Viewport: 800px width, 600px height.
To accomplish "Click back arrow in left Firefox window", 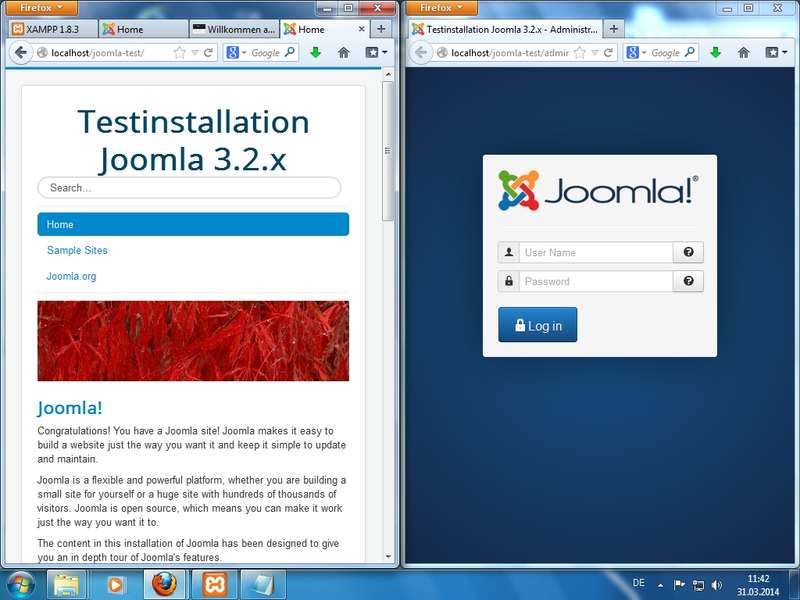I will pos(20,53).
